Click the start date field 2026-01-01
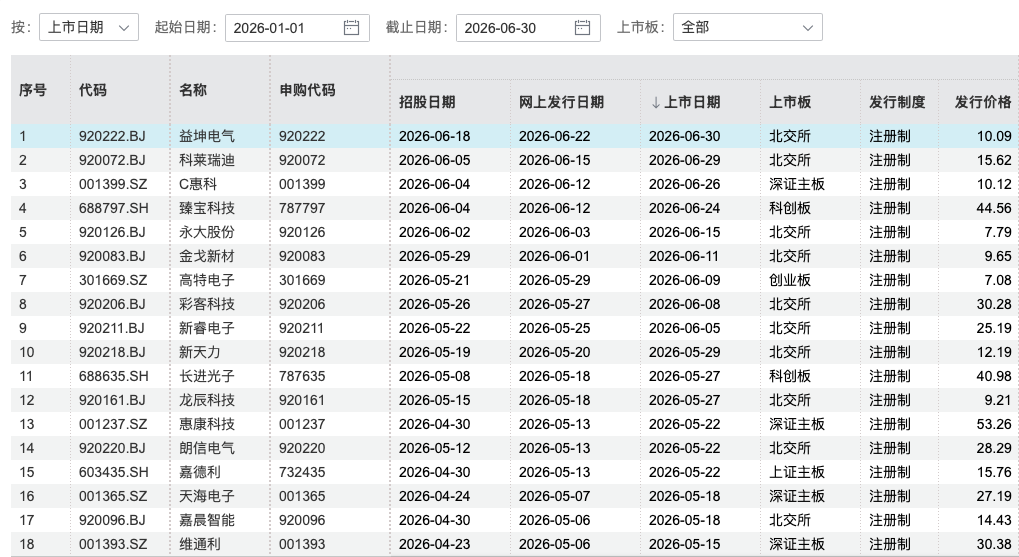 297,28
